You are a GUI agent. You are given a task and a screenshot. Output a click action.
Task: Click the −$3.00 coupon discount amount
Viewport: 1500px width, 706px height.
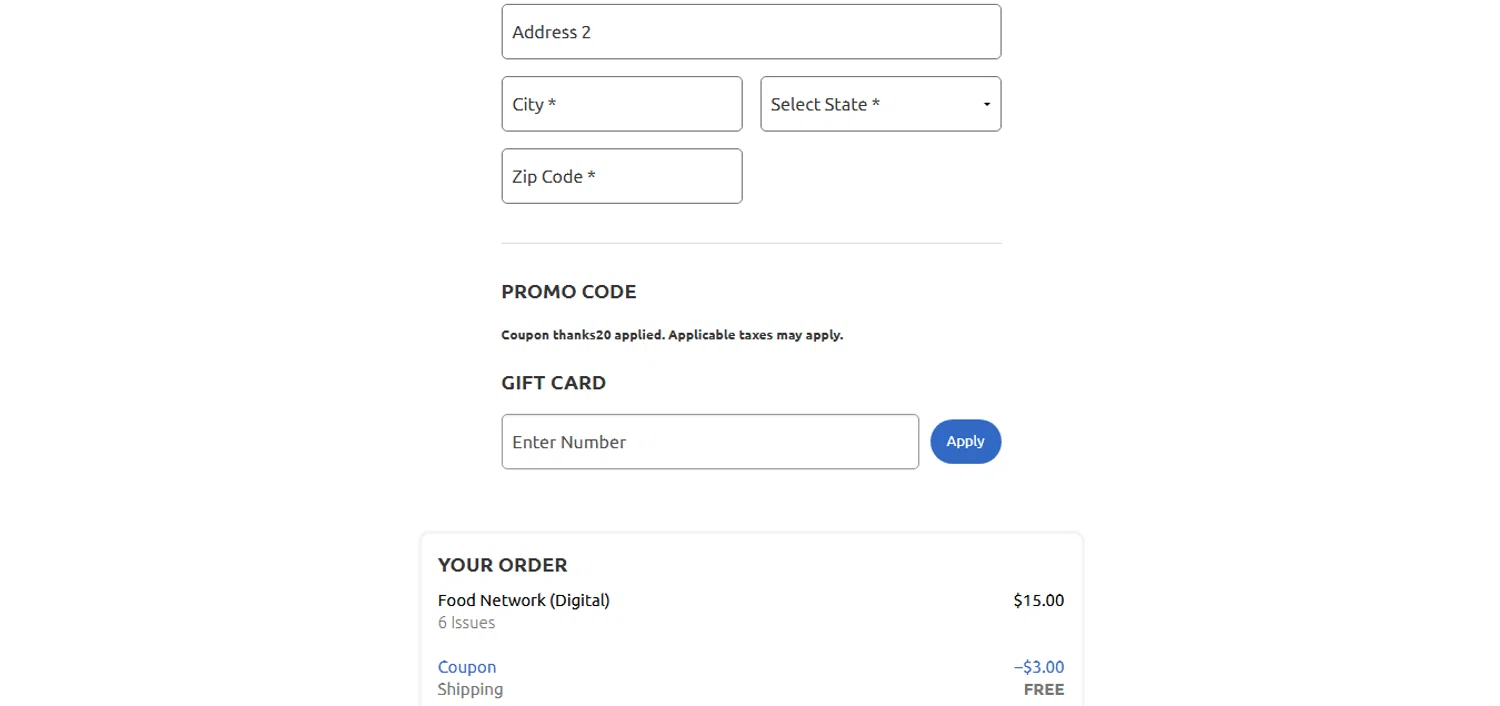(1038, 667)
